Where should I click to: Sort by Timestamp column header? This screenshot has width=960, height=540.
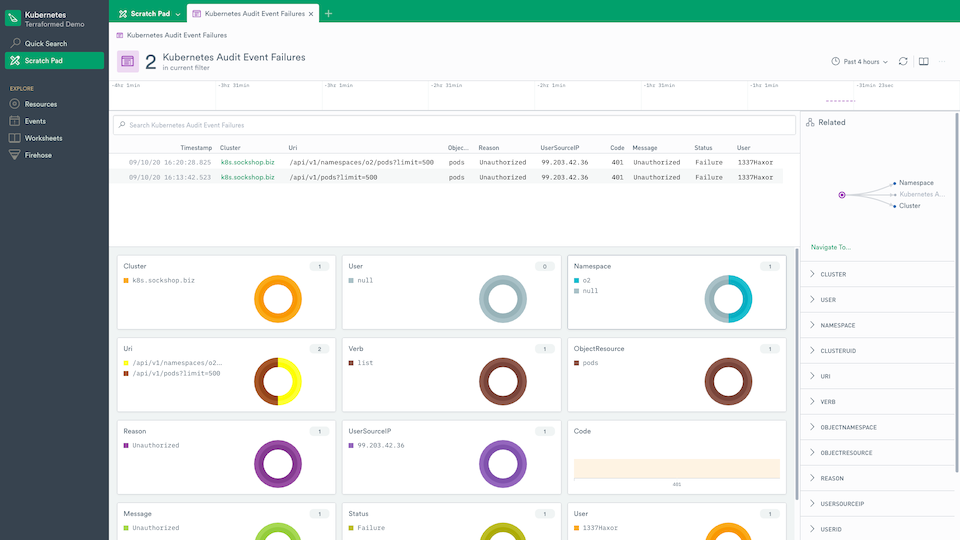196,148
